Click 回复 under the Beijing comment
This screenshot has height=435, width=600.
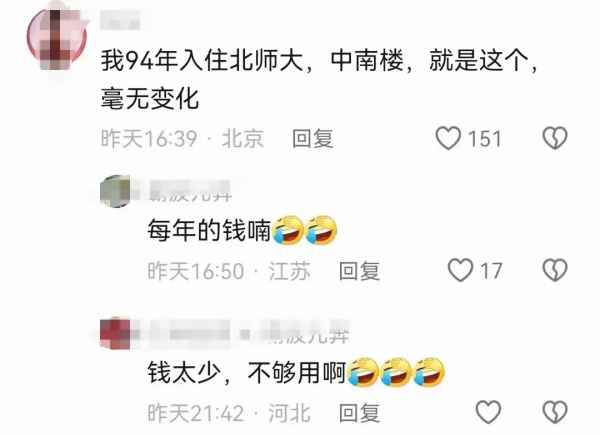(x=313, y=138)
